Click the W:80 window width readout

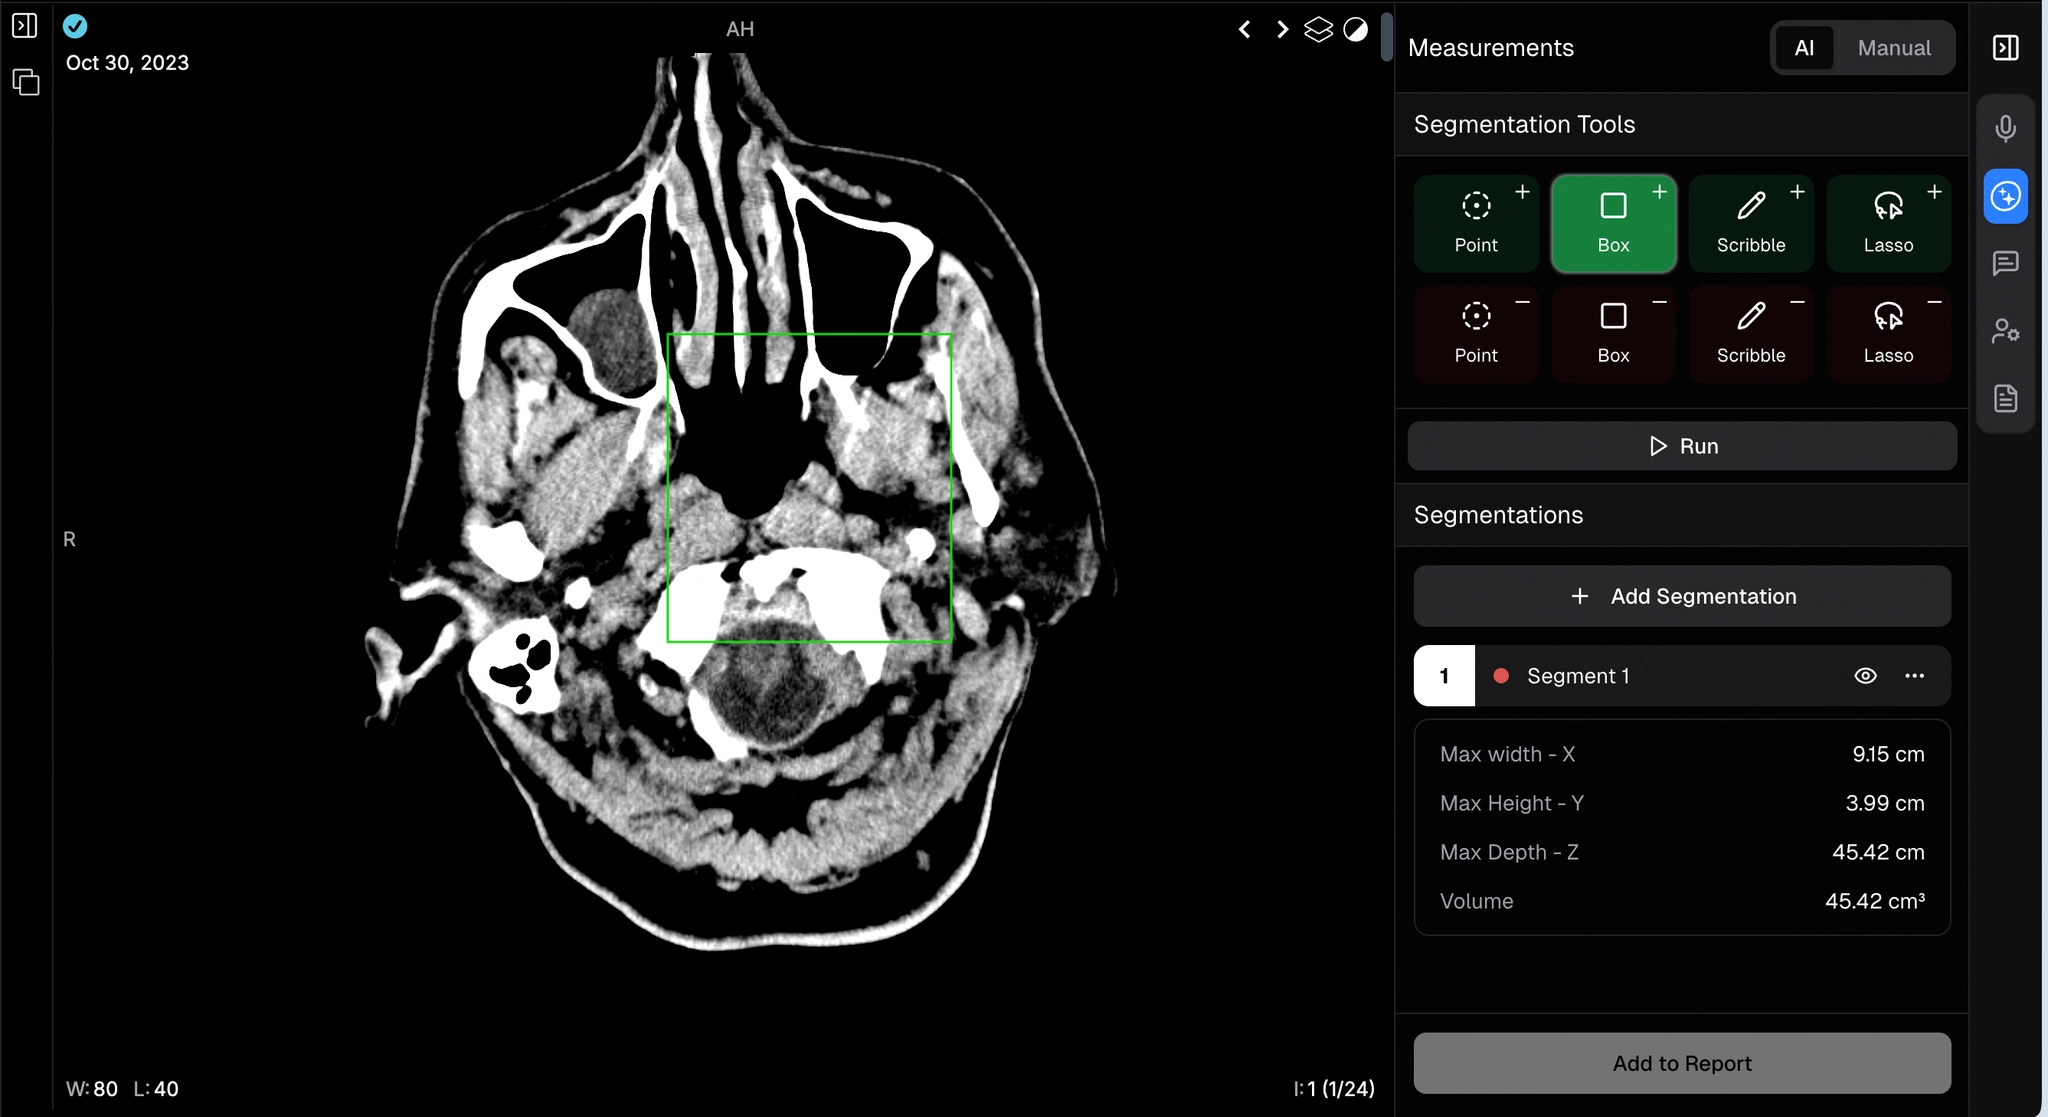pyautogui.click(x=92, y=1089)
